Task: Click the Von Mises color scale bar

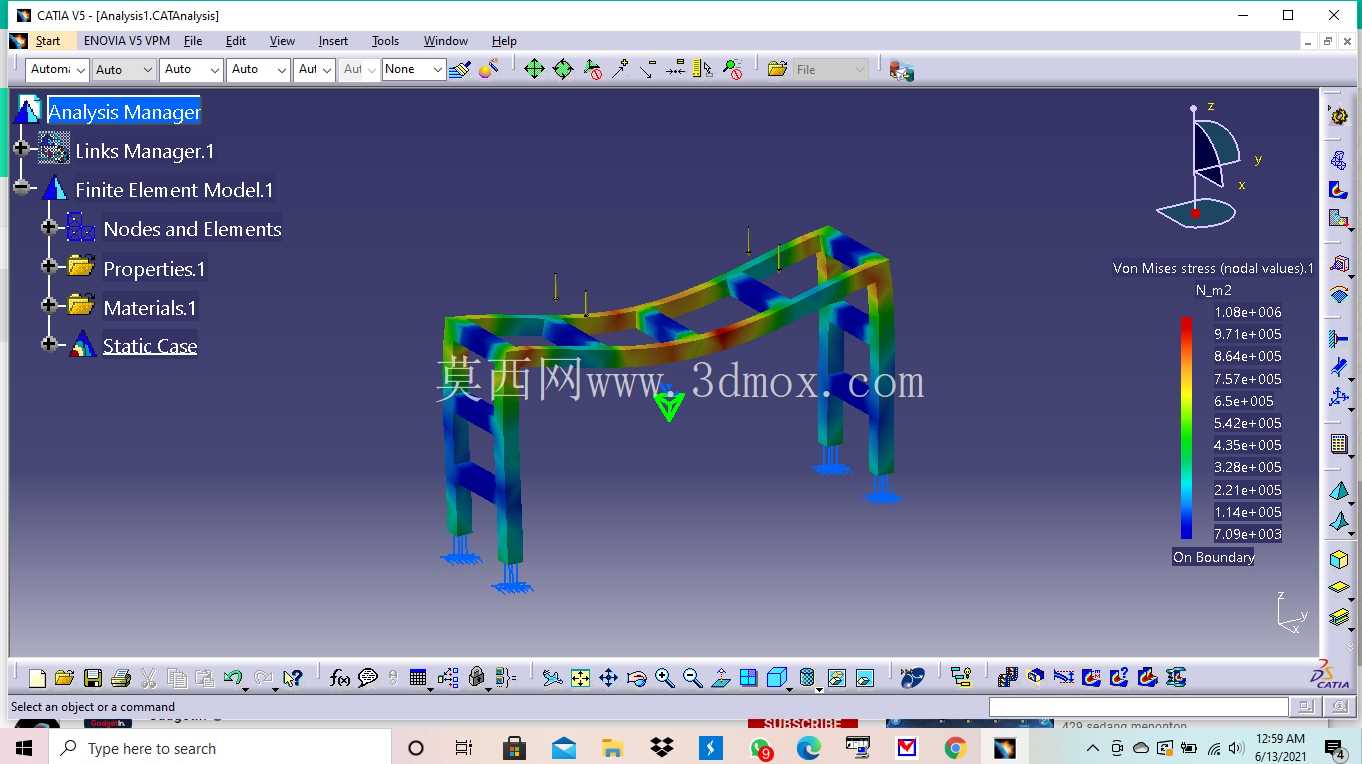Action: [1186, 428]
